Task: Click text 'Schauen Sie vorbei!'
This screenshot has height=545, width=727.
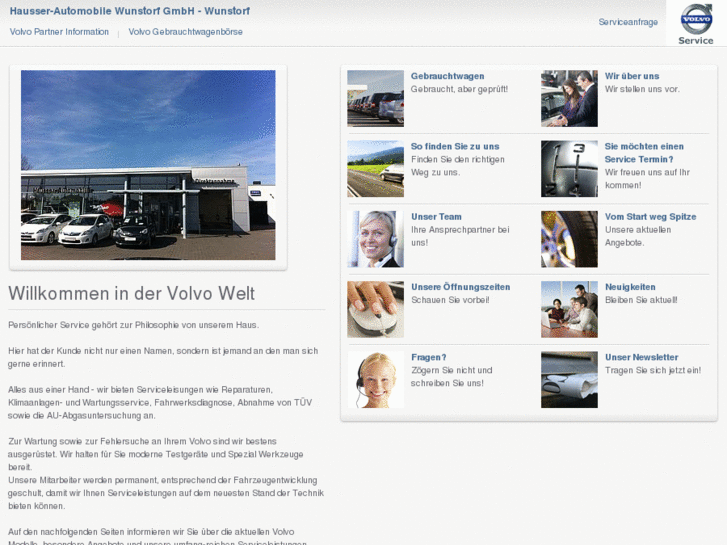Action: [450, 300]
